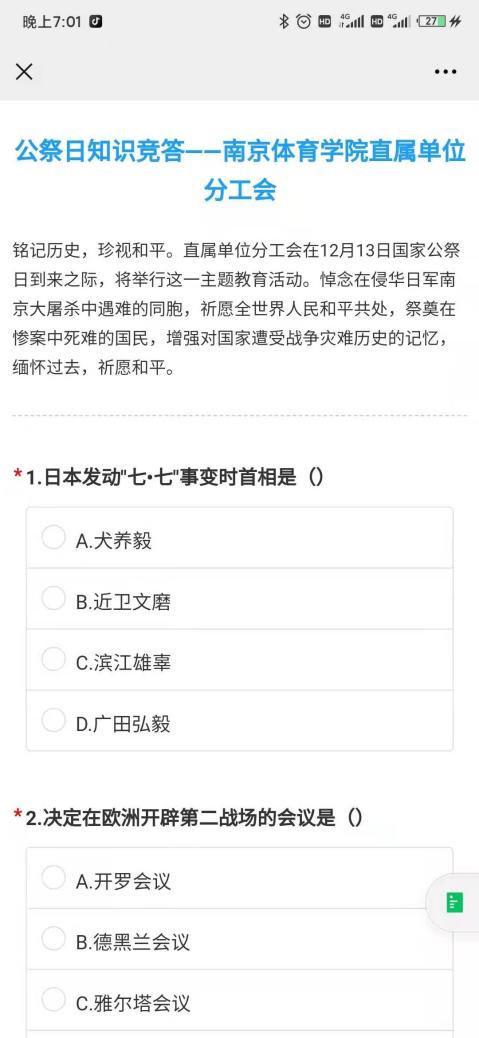479x1038 pixels.
Task: Tap the battery indicator icon
Action: (431, 22)
